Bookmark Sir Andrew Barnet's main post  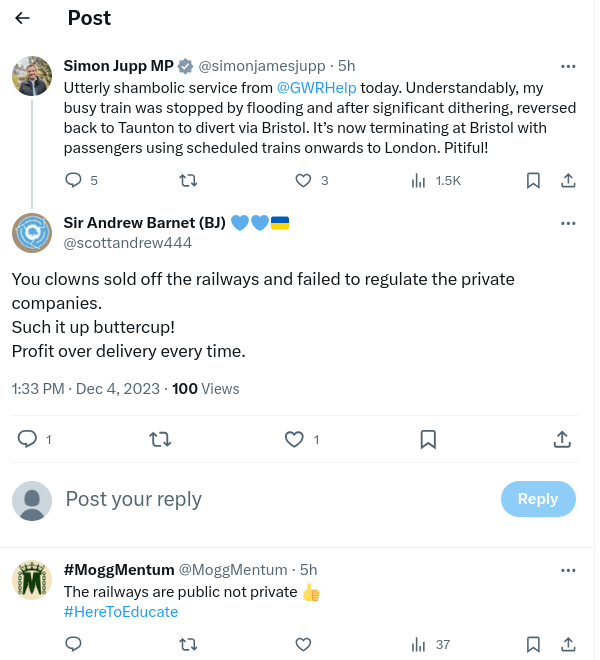tap(428, 439)
